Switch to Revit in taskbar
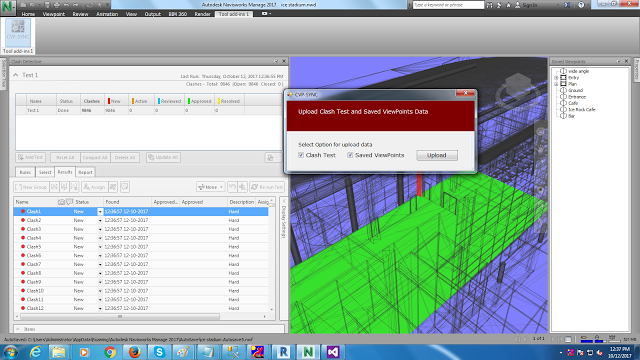640x360 pixels. pos(283,352)
